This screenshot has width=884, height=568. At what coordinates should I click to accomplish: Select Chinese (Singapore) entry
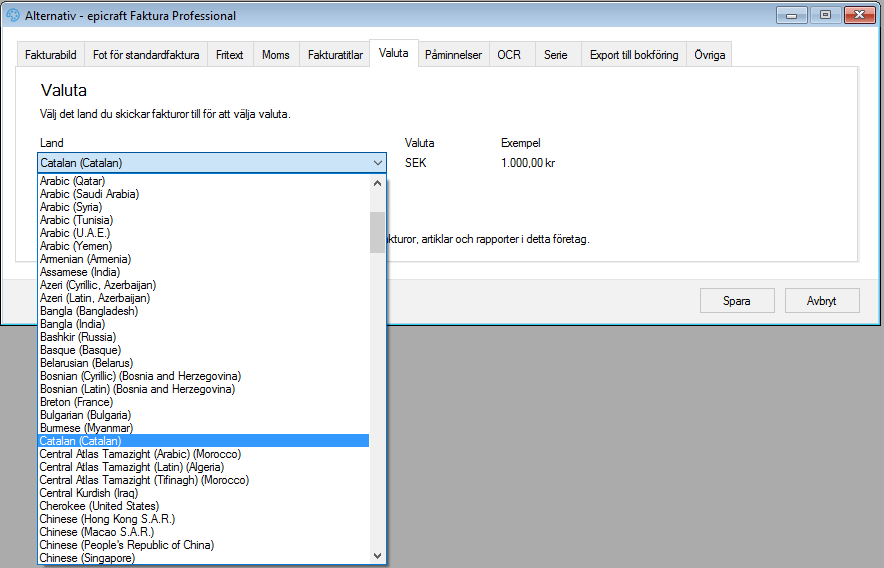point(204,557)
